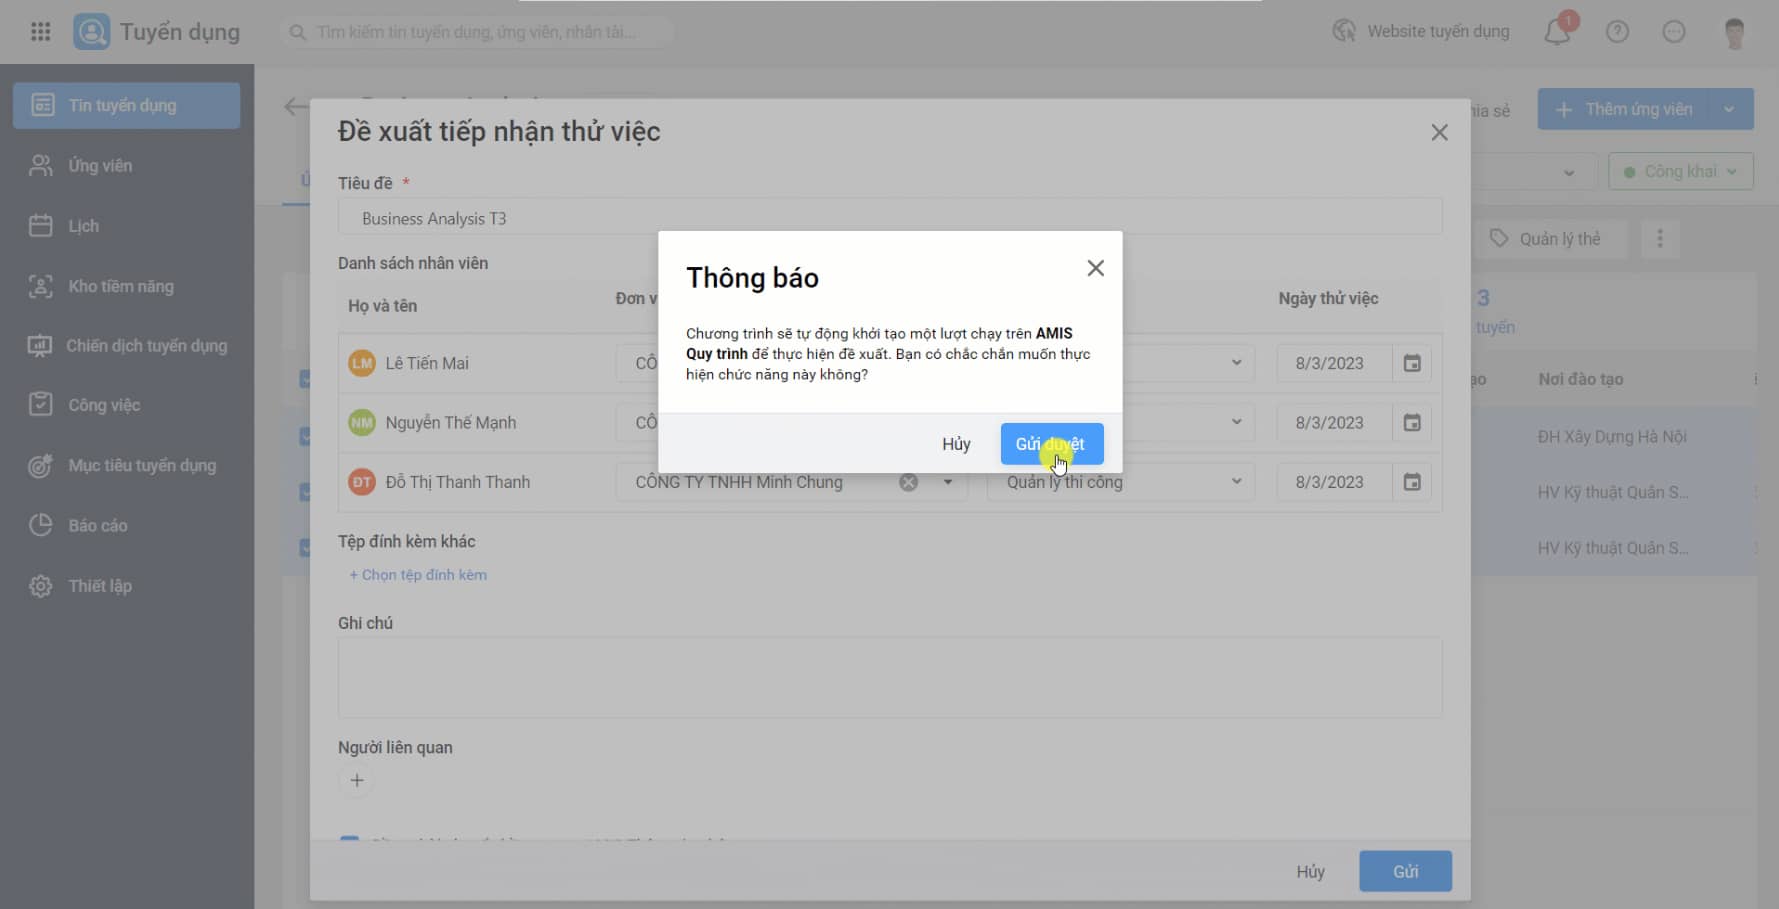The width and height of the screenshot is (1779, 909).
Task: Click Lê Tiến Mai avatar
Action: (361, 363)
